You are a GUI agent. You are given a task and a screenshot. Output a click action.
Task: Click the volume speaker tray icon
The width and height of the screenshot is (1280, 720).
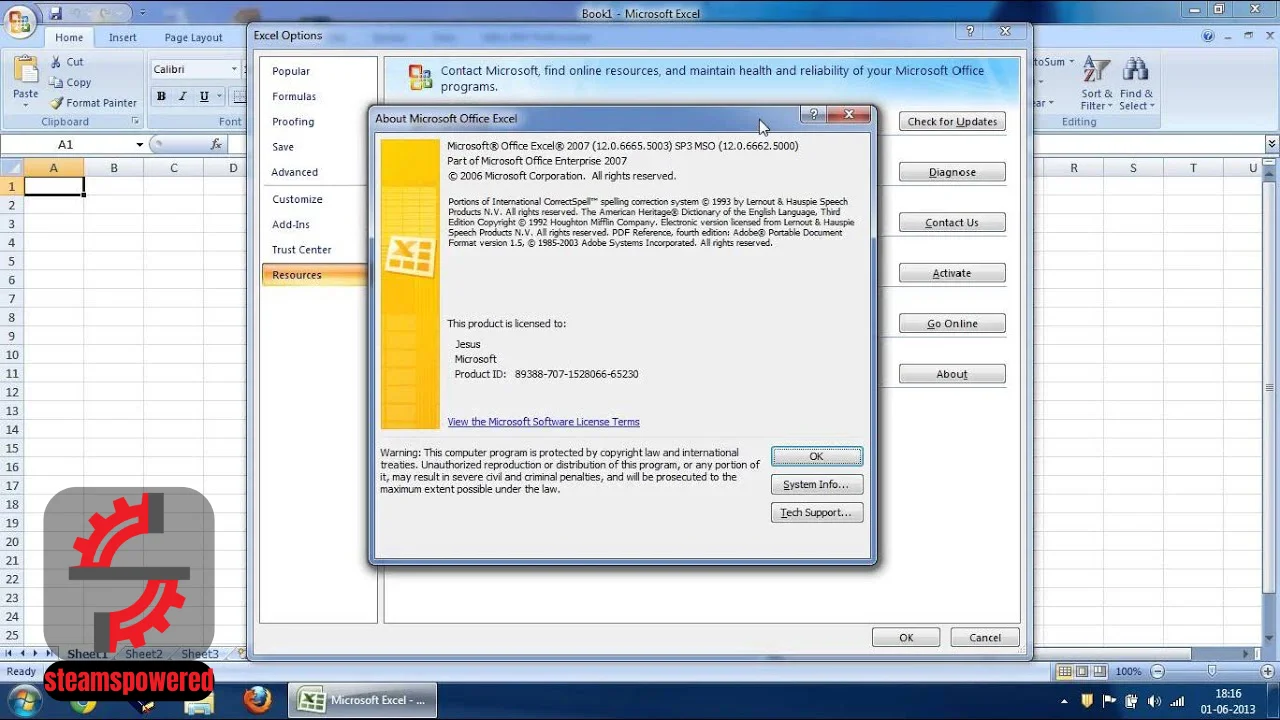tap(1154, 701)
